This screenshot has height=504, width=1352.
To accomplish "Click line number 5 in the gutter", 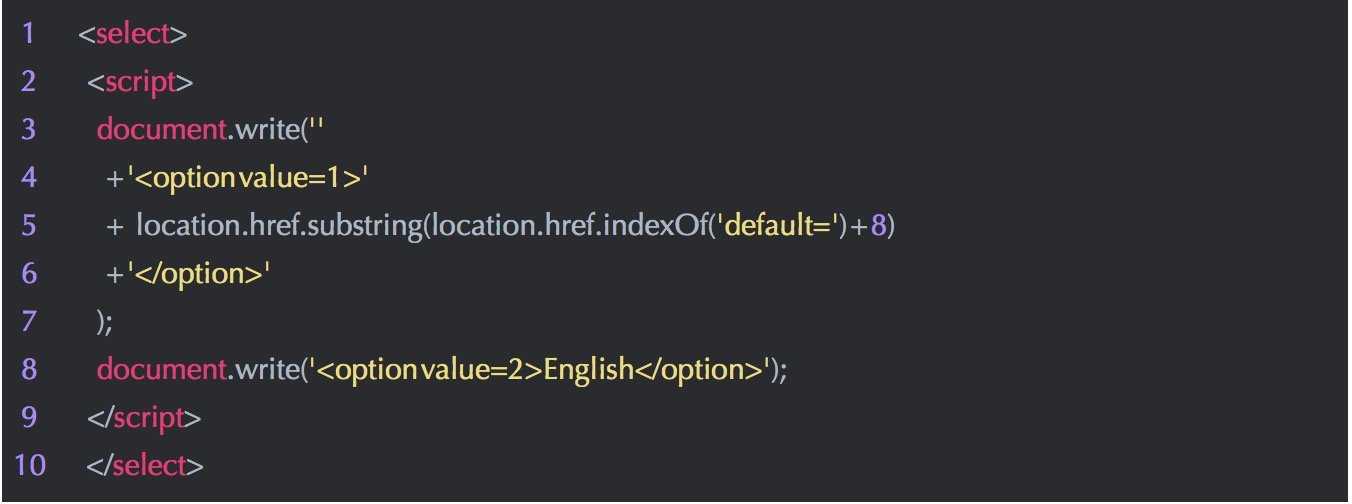I will (x=28, y=226).
